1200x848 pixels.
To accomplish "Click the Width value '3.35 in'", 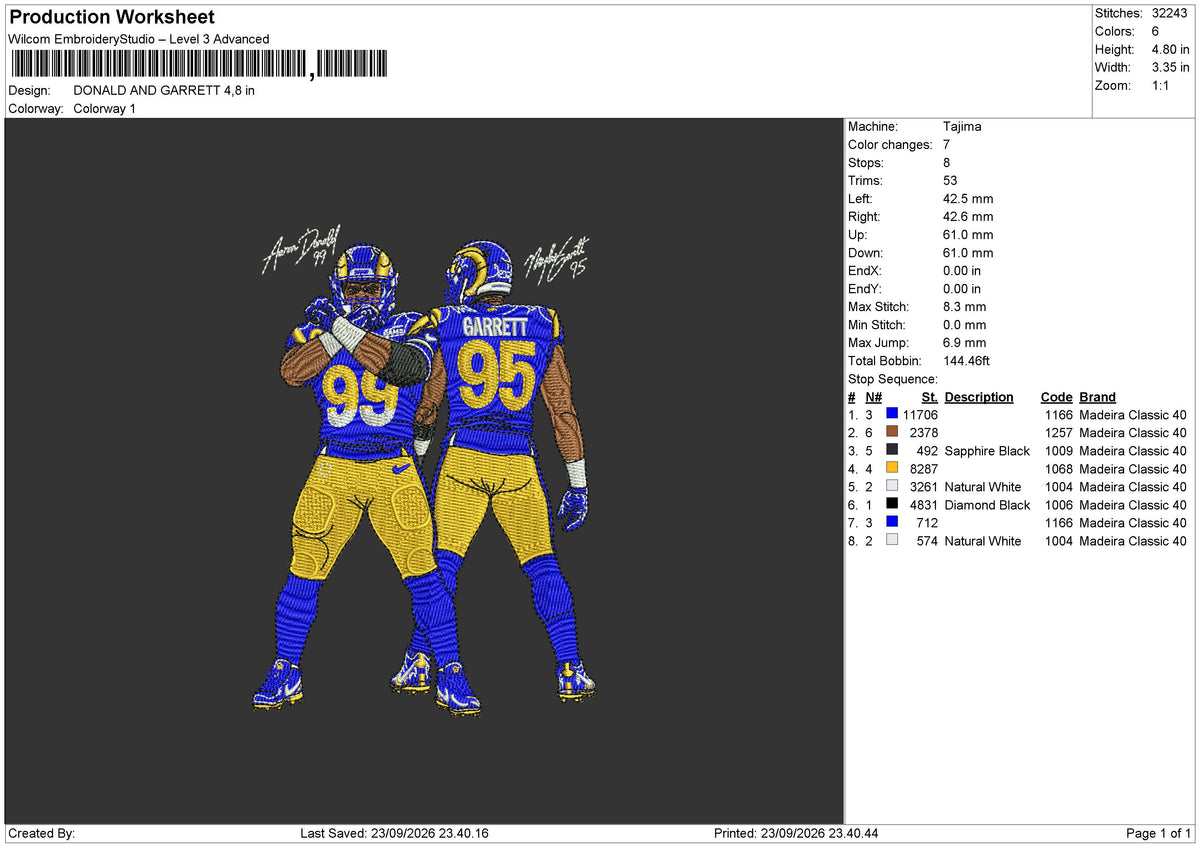I will pos(1170,67).
